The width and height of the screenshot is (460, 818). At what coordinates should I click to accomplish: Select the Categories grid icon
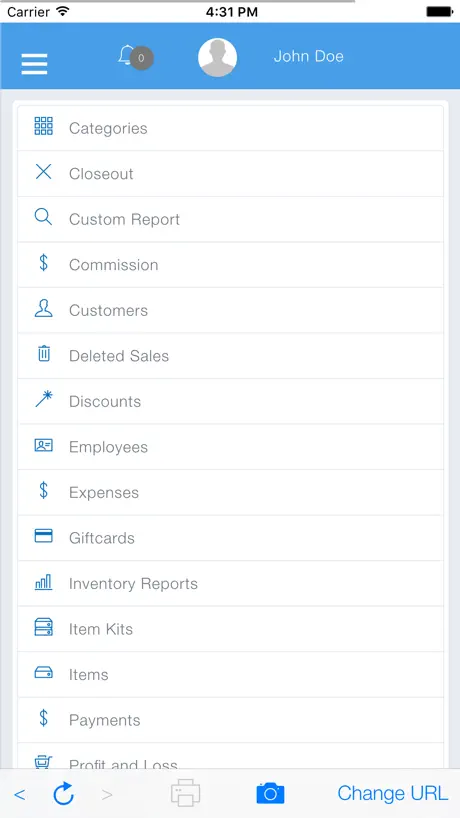coord(43,126)
